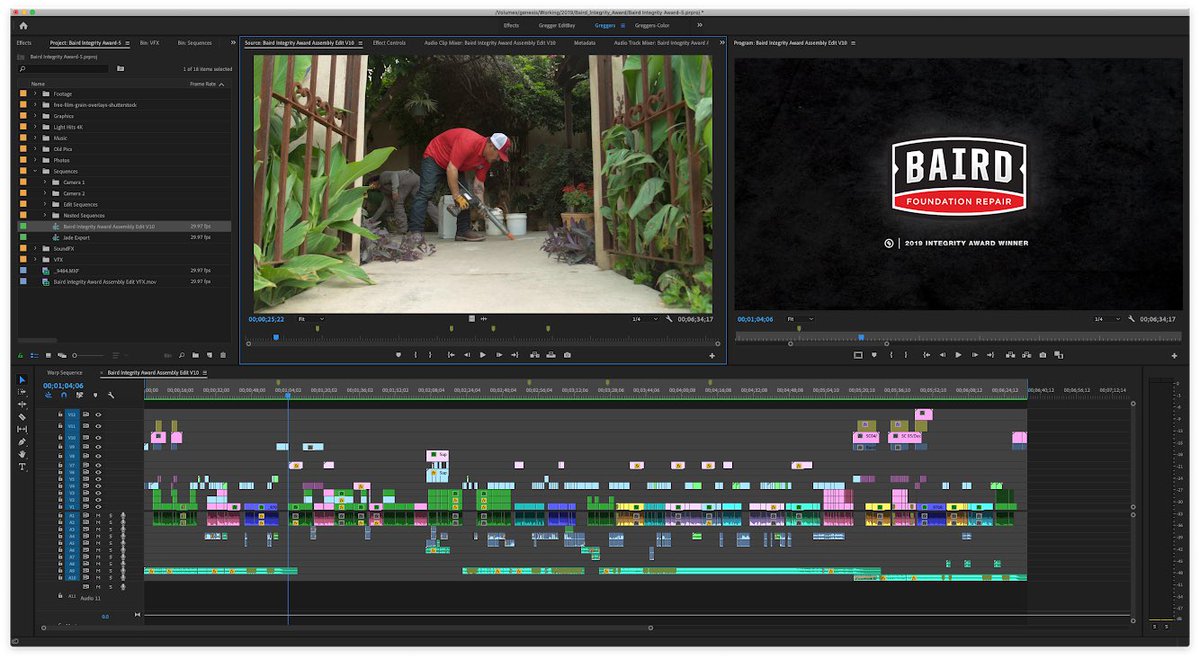This screenshot has height=659, width=1200.
Task: Click Project panel Find magnifier icon
Action: [x=181, y=355]
